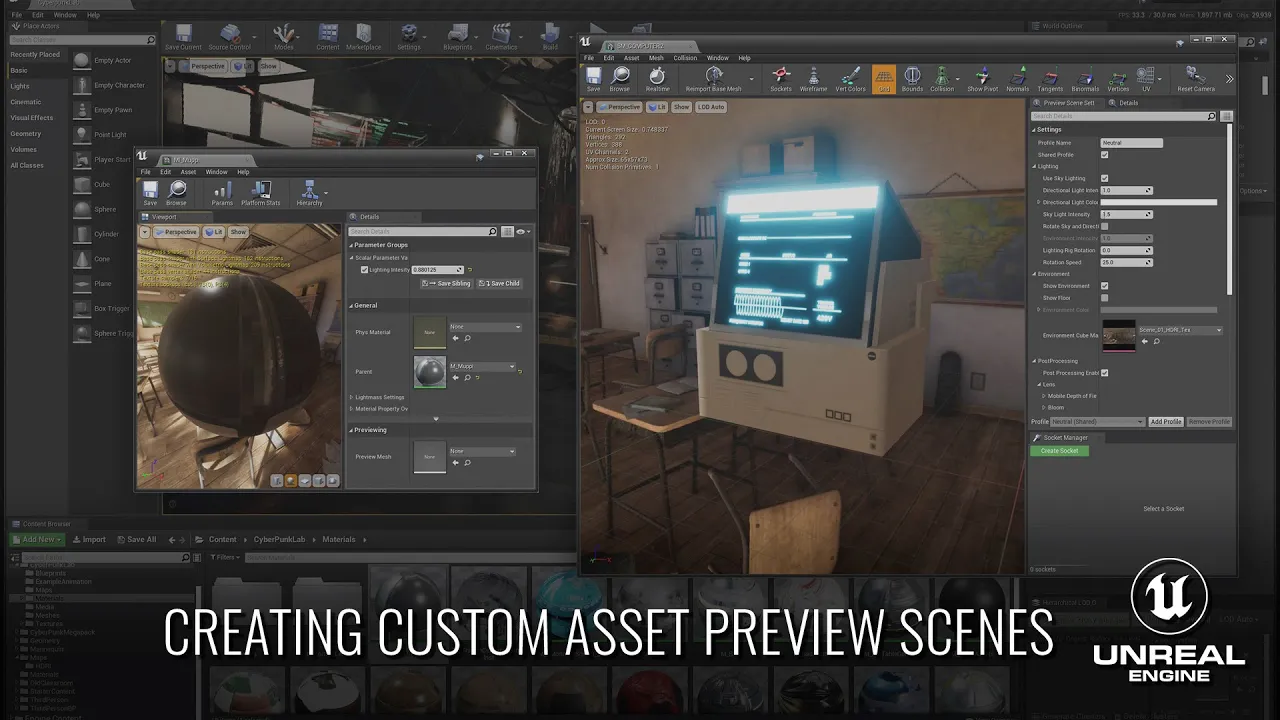Toggle Shared Profile checkbox
This screenshot has width=1280, height=720.
[1104, 155]
